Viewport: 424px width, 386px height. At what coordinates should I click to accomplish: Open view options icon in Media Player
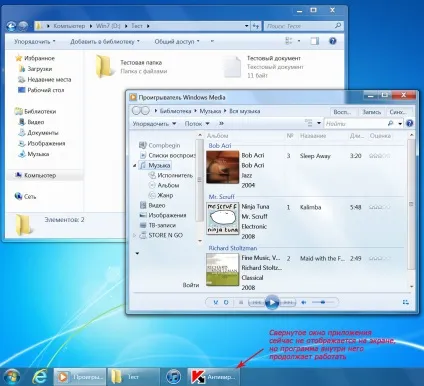309,123
